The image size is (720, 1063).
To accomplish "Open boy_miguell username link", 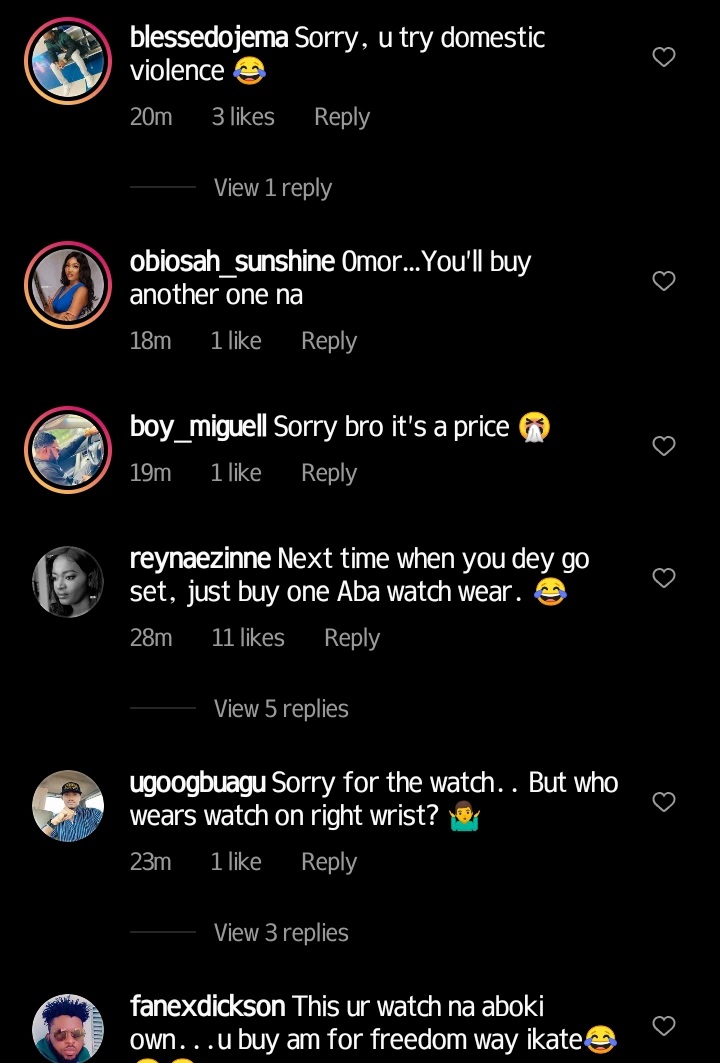I will 198,427.
